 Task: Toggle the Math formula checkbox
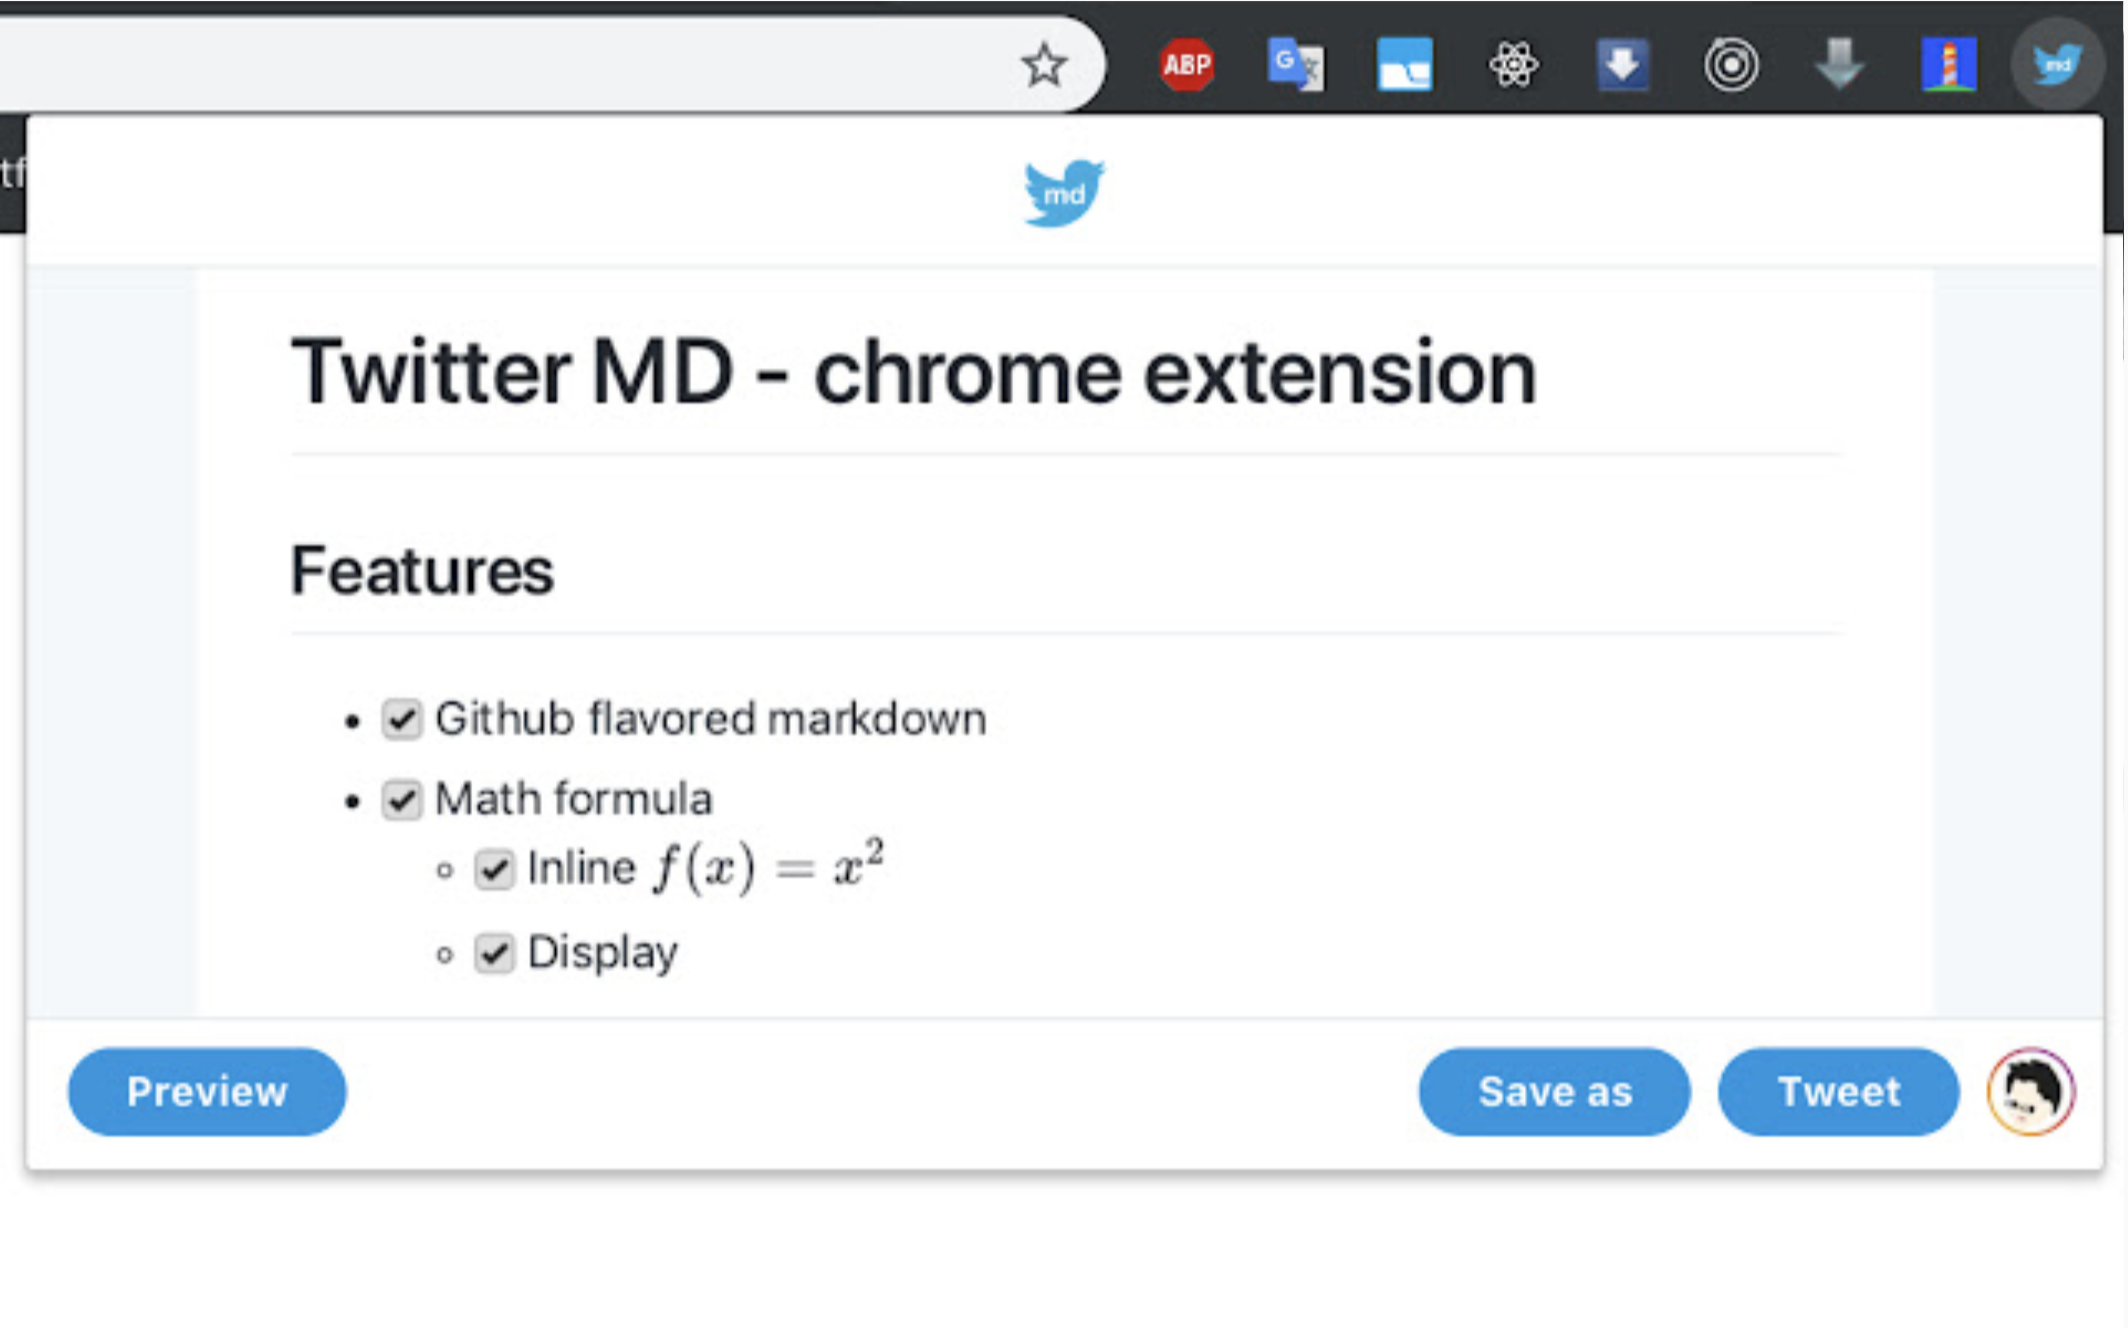[x=403, y=800]
